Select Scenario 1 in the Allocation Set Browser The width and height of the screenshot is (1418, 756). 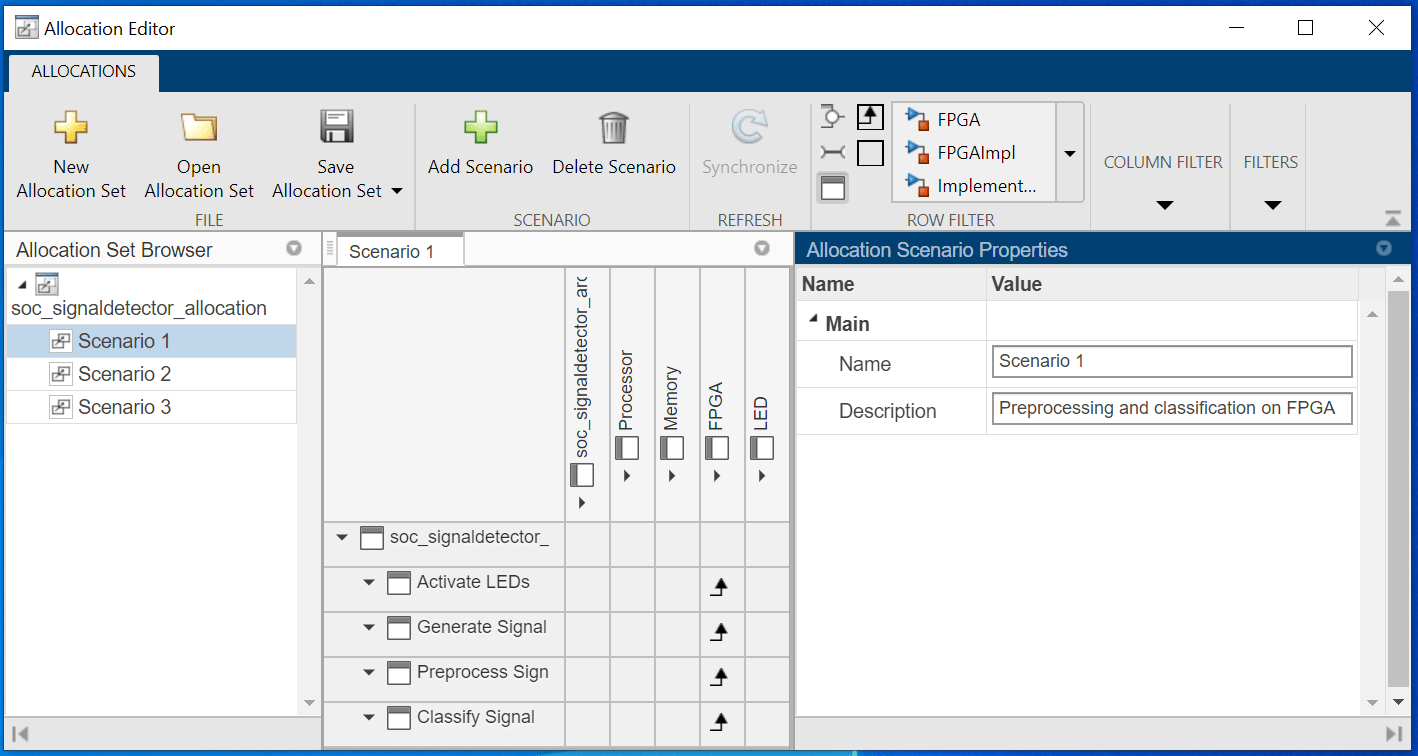pyautogui.click(x=152, y=341)
